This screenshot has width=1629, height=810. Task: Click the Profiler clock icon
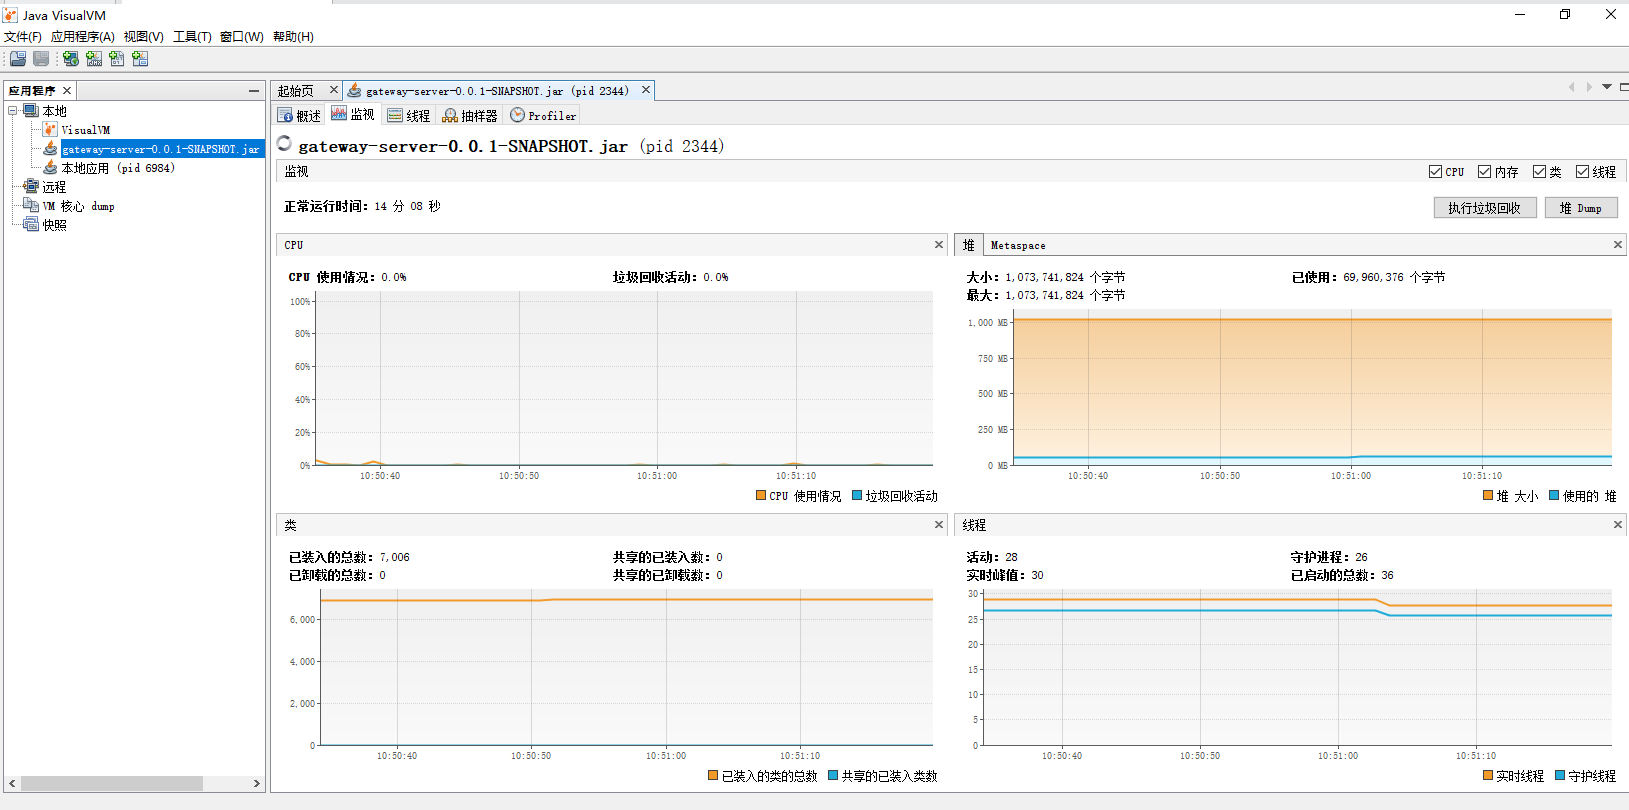[x=517, y=115]
